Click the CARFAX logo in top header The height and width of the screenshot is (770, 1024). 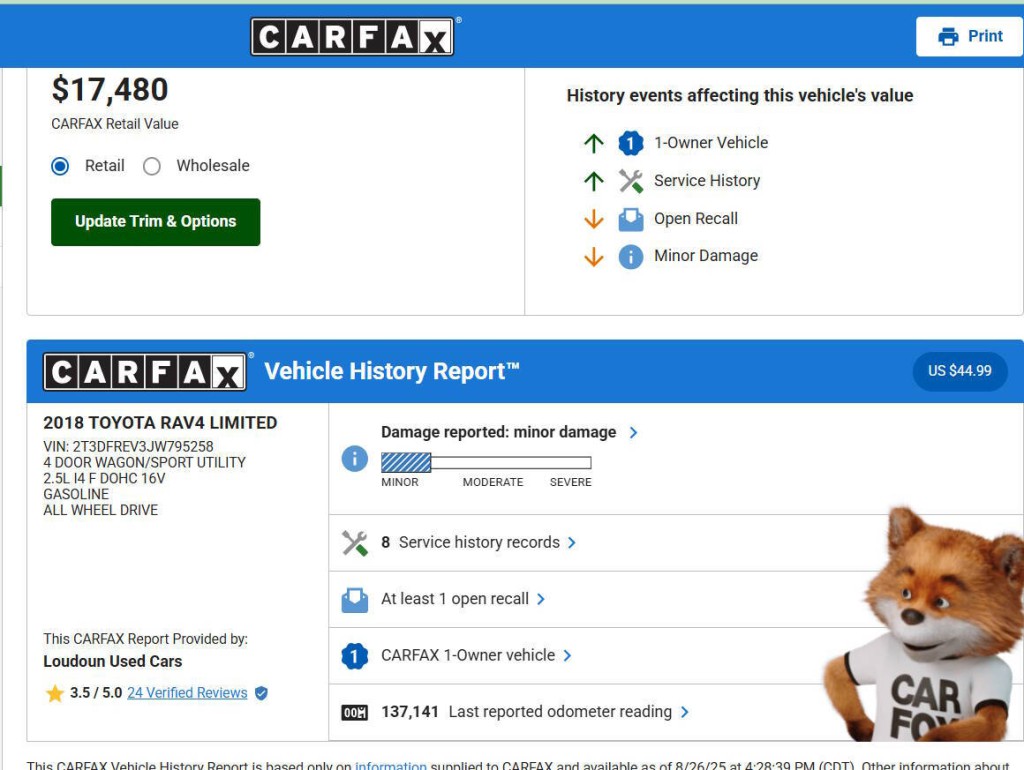click(x=353, y=37)
